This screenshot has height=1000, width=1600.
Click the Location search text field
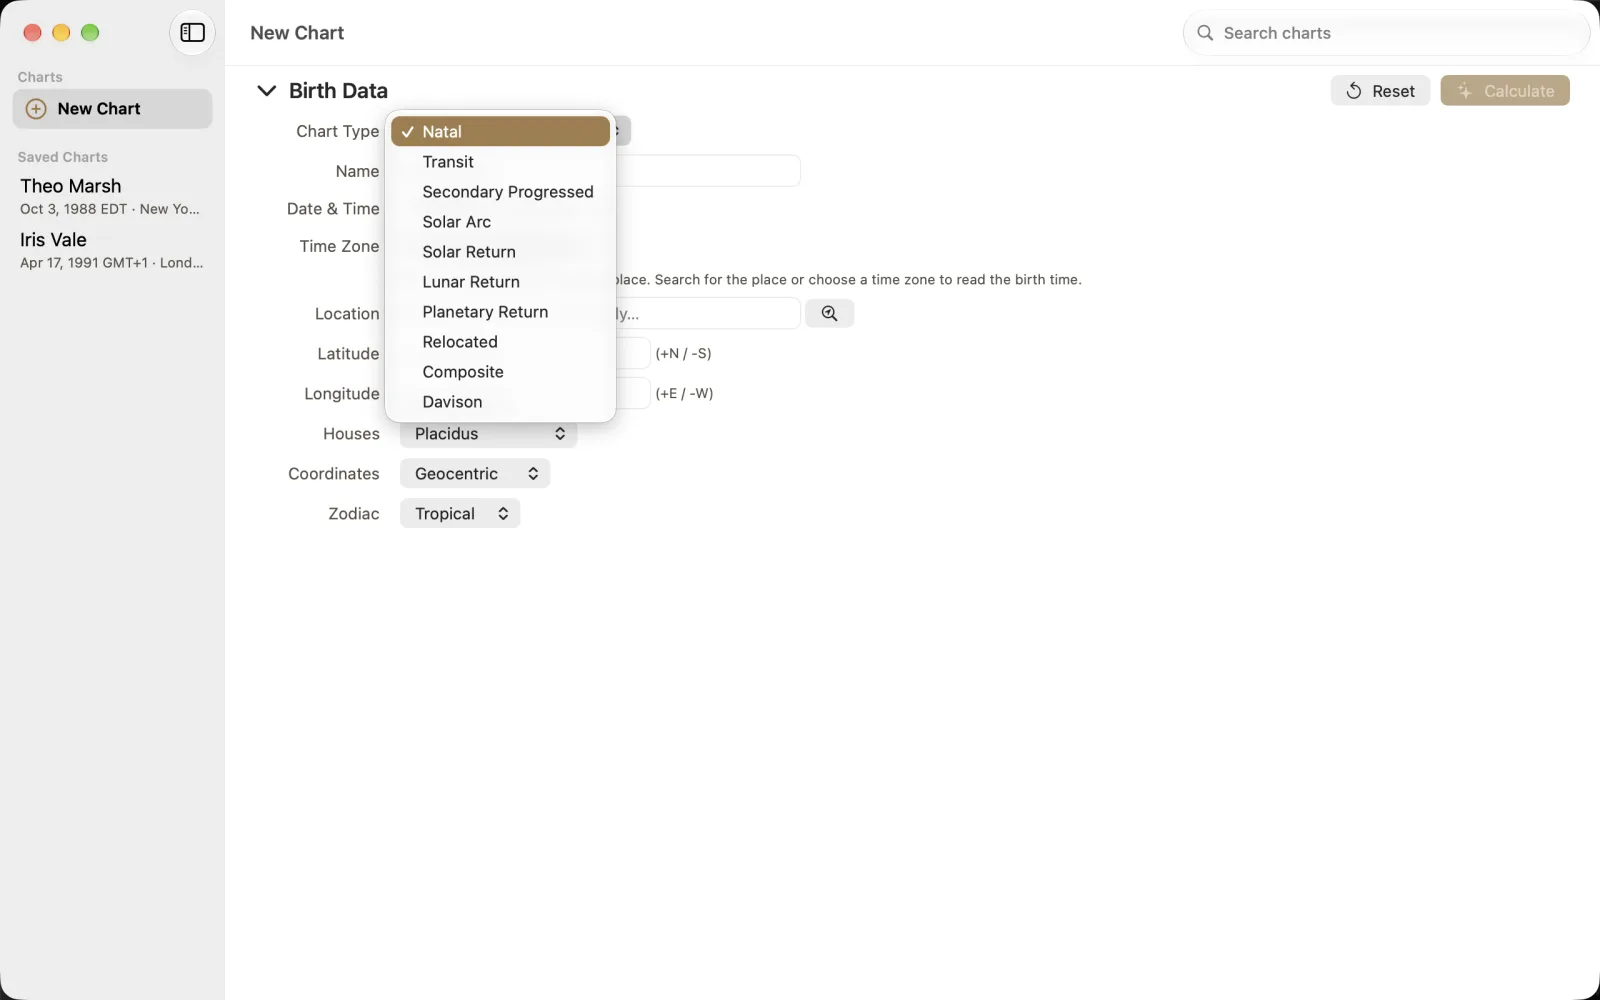(708, 313)
